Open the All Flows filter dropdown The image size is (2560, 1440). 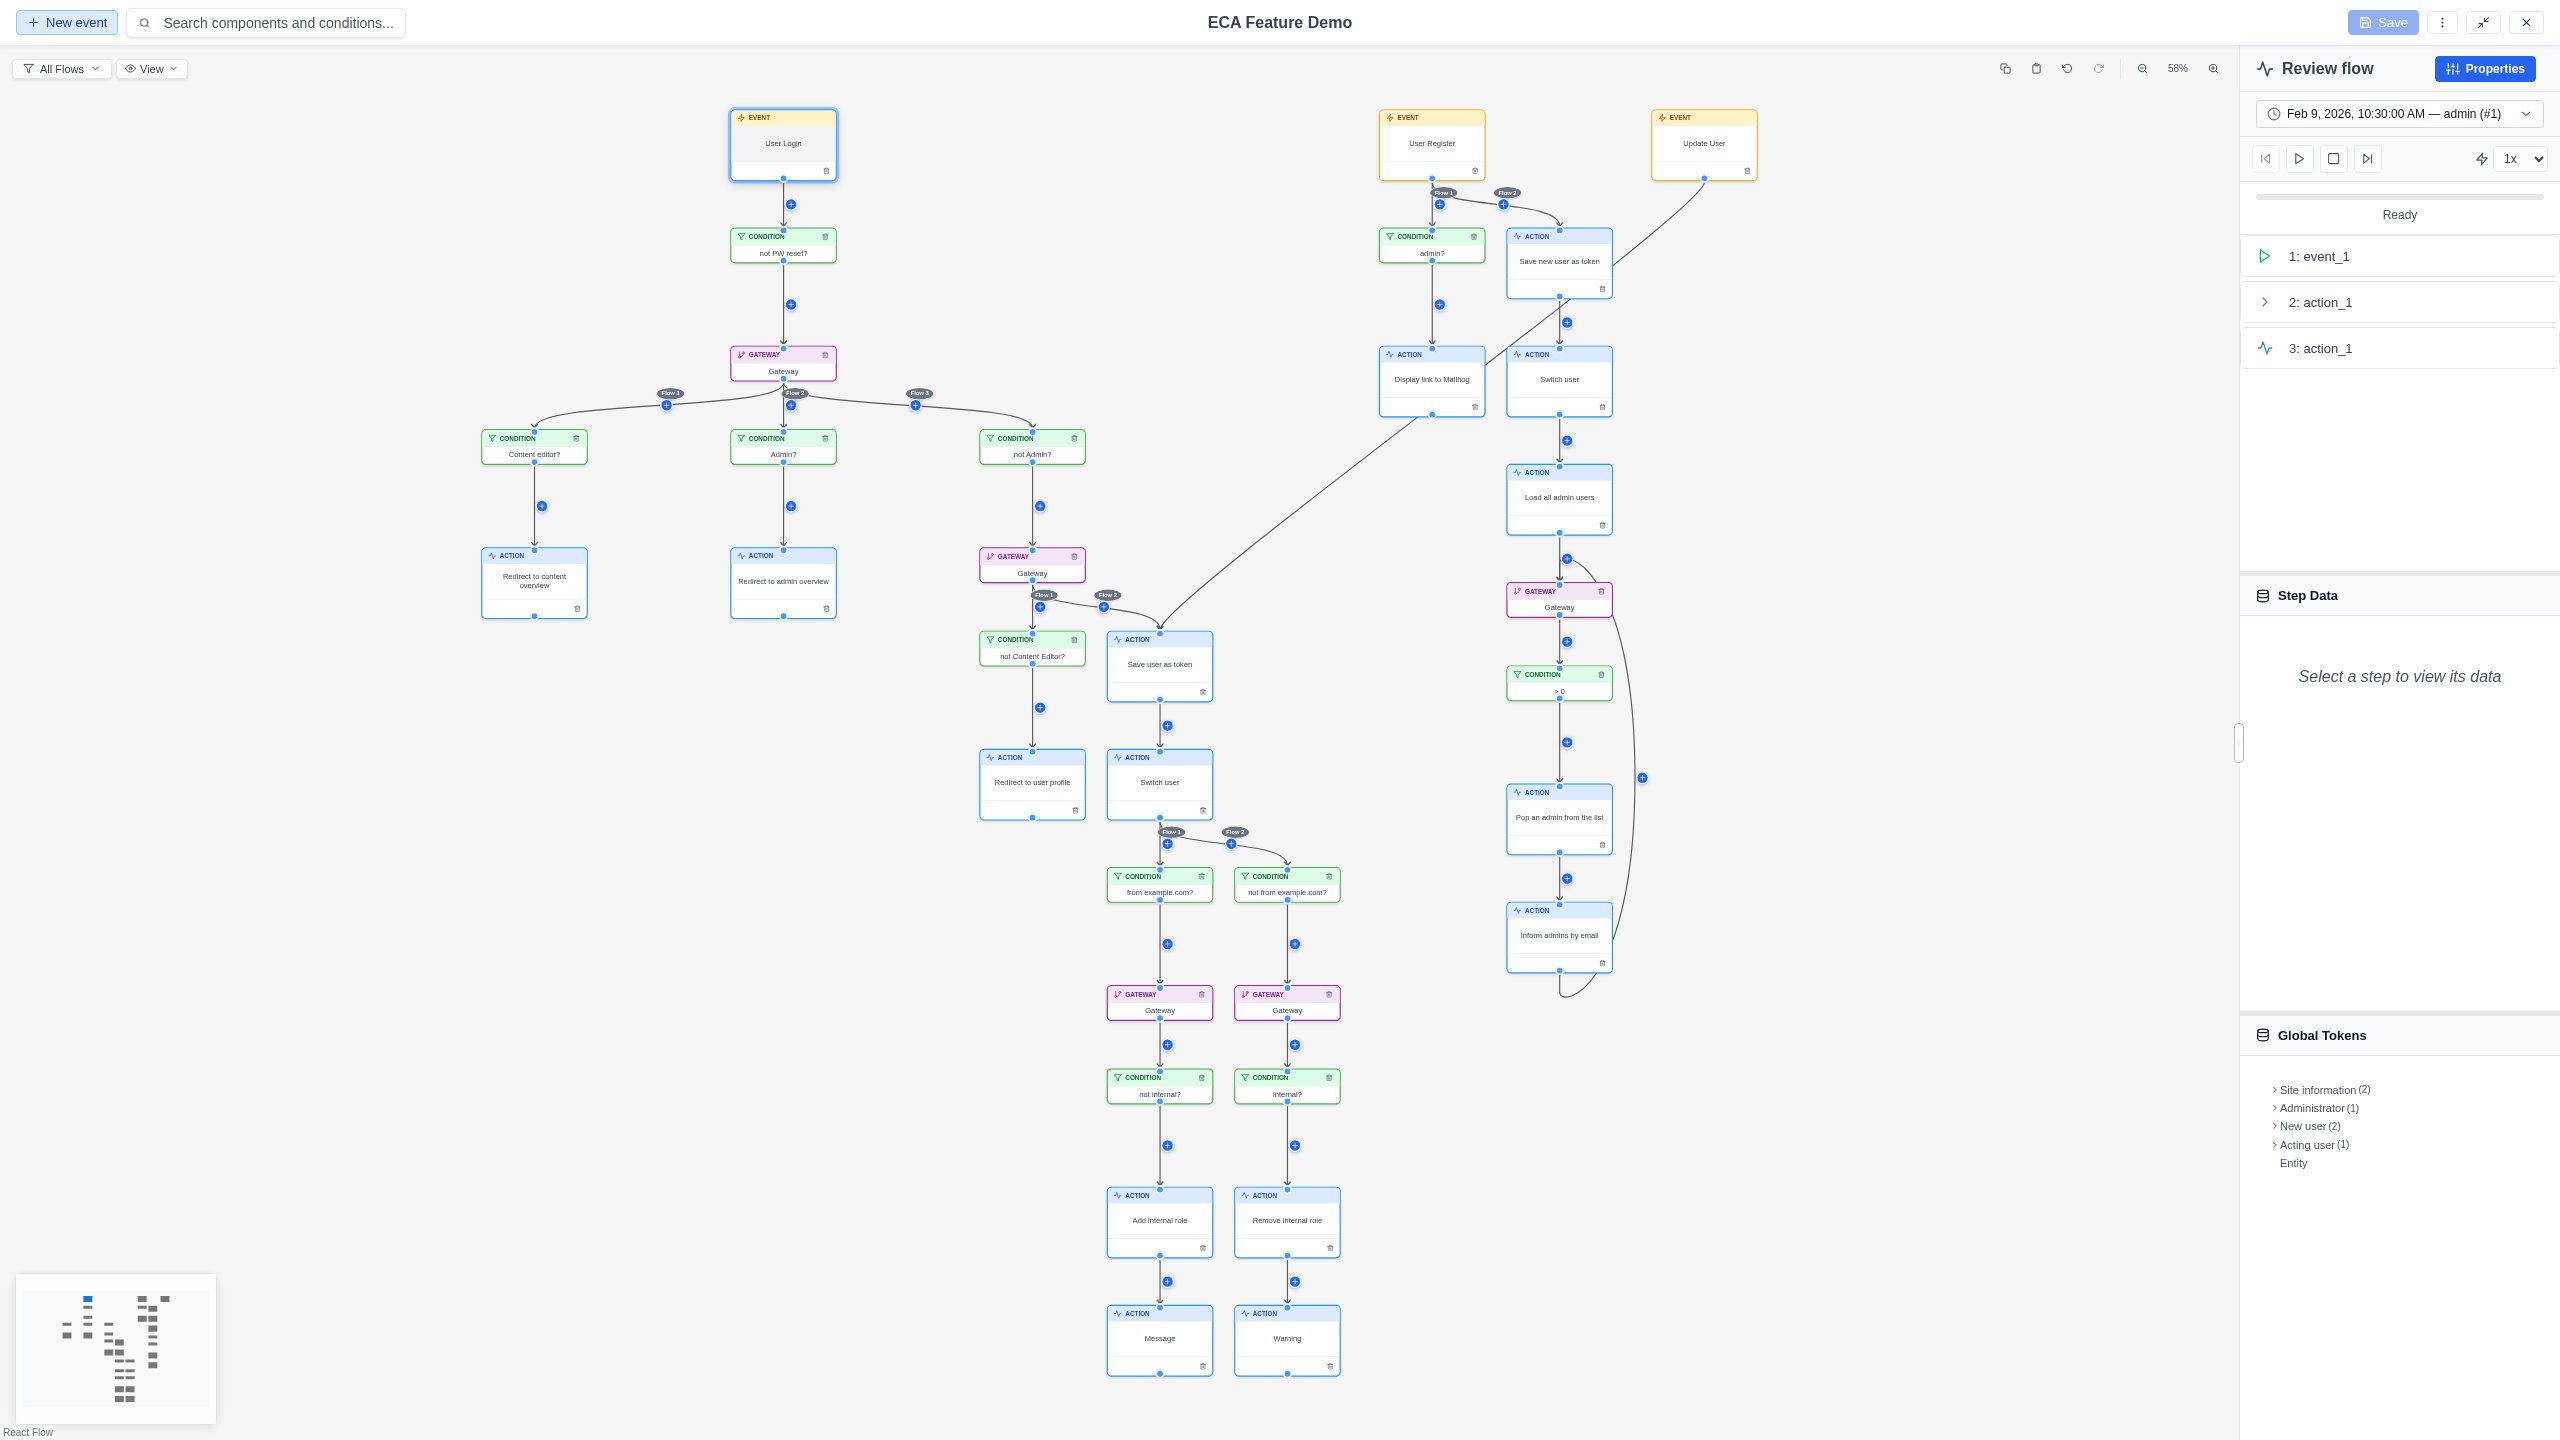62,69
